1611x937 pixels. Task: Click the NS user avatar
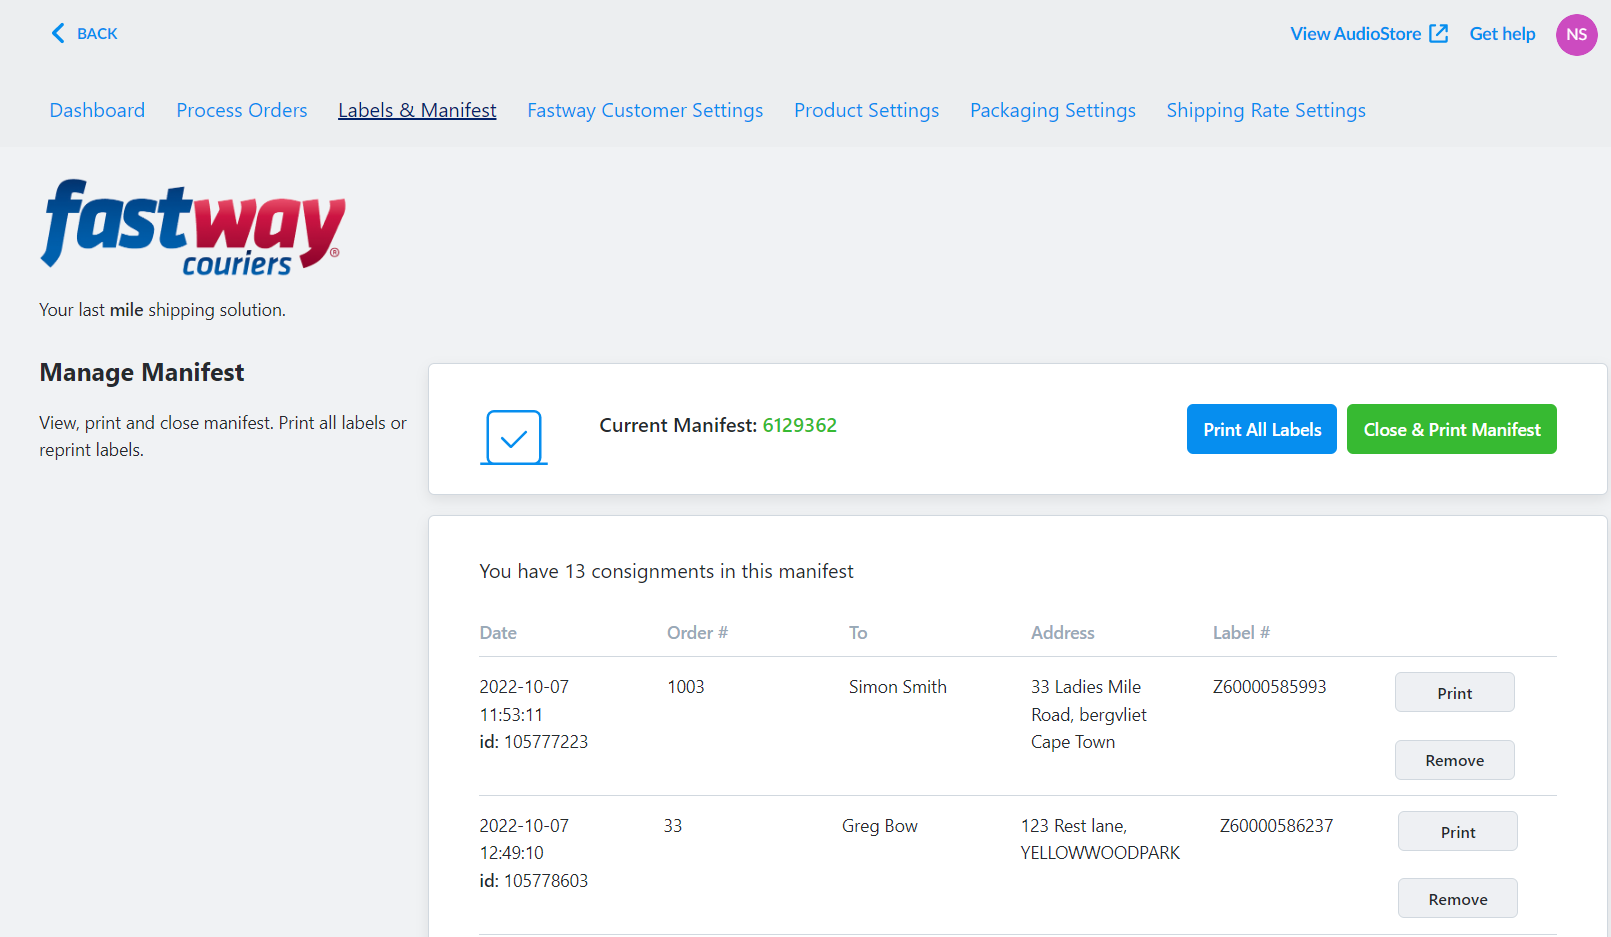[x=1576, y=34]
